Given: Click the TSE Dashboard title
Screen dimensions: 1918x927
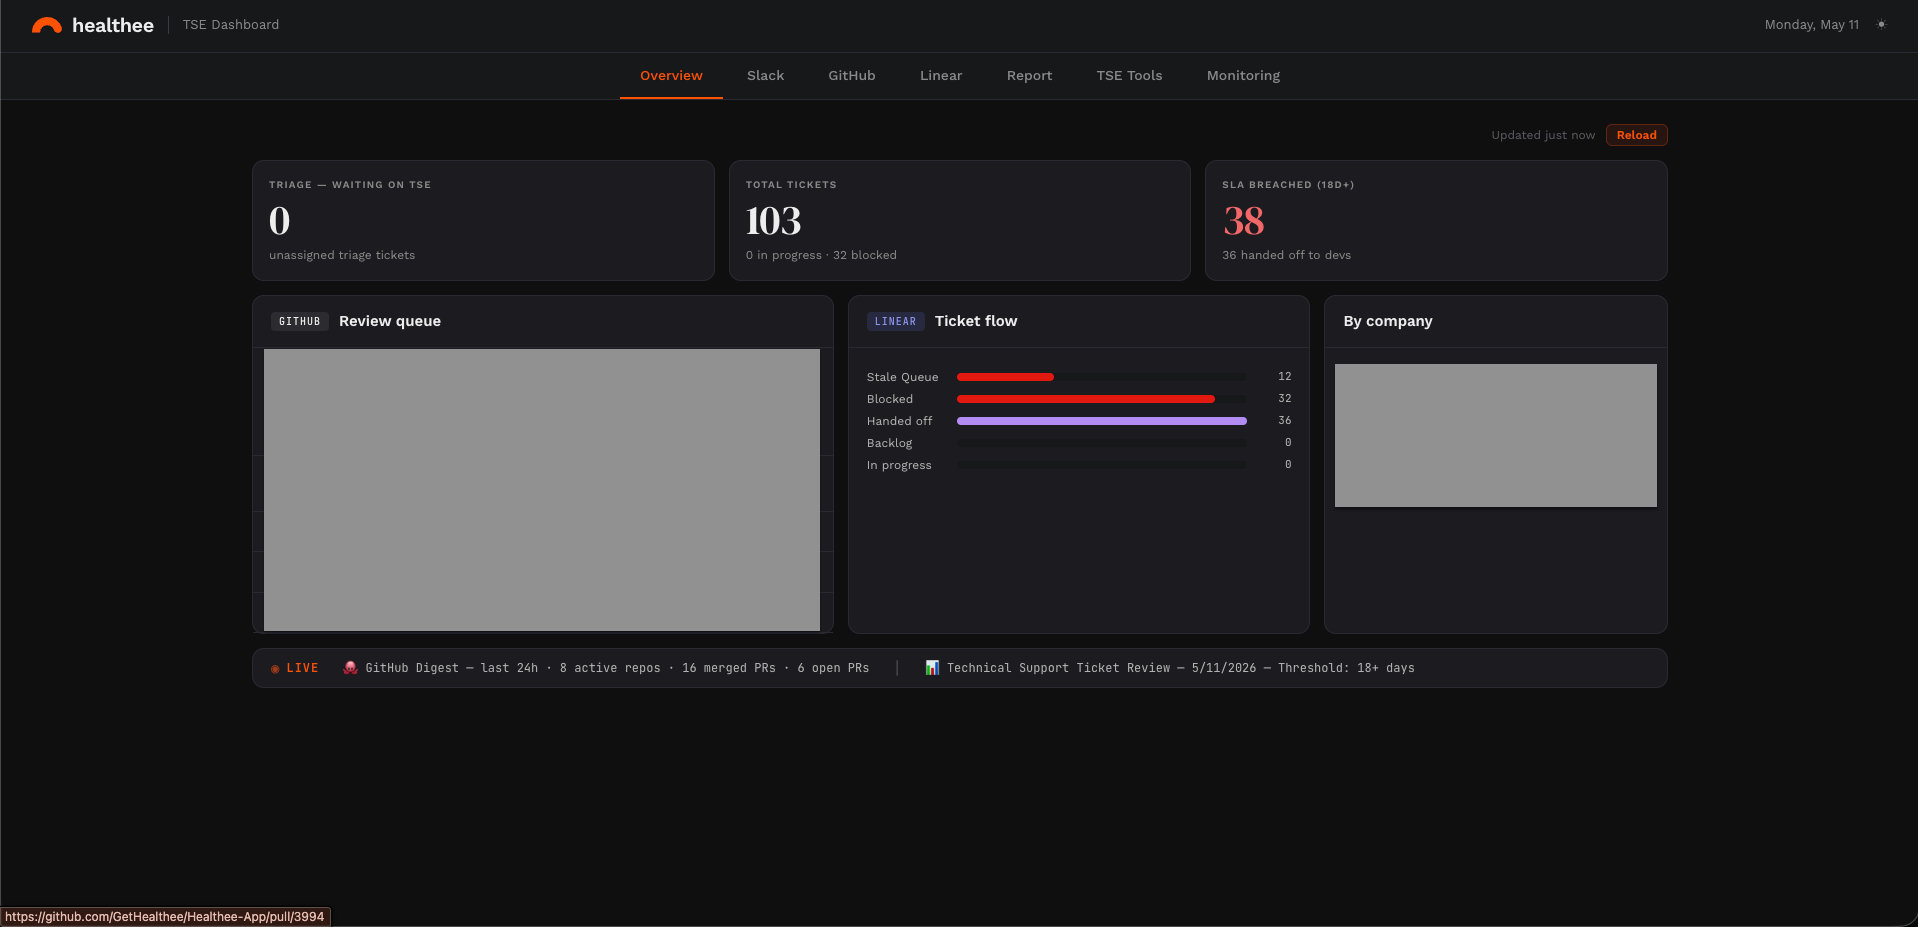Looking at the screenshot, I should (x=231, y=25).
